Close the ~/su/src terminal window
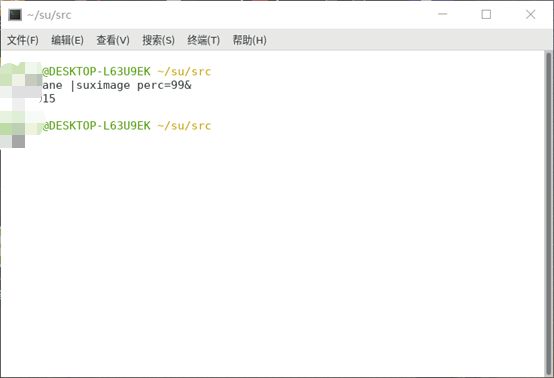This screenshot has width=554, height=378. (x=530, y=14)
